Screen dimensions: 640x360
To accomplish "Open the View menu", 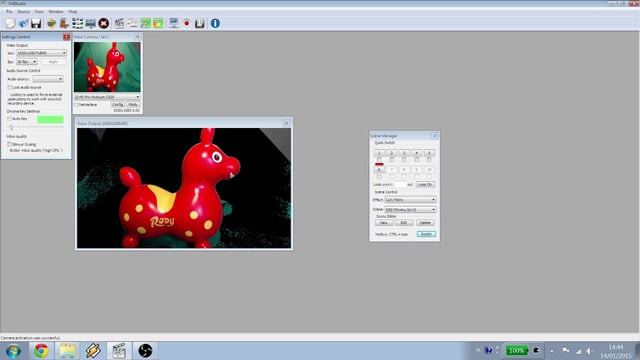I will click(39, 12).
